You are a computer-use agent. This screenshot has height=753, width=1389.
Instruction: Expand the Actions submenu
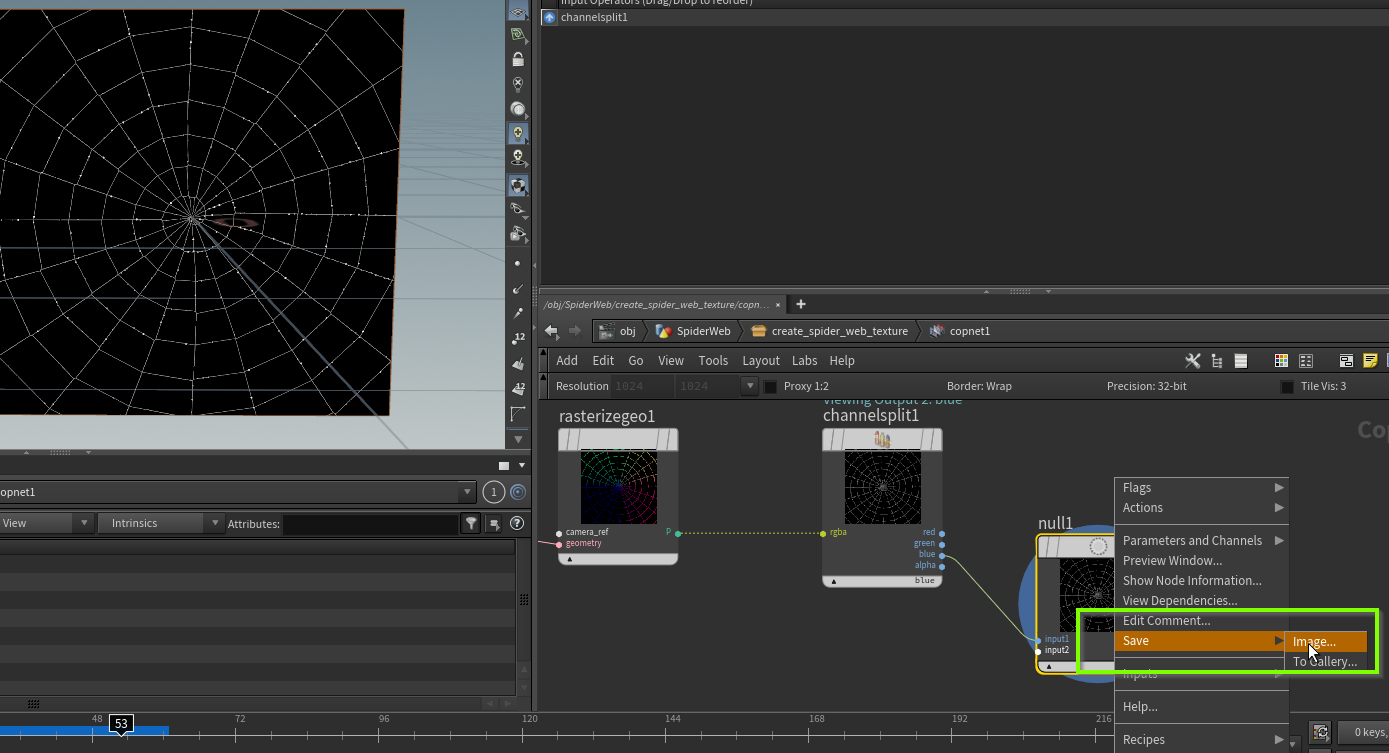[x=1201, y=508]
